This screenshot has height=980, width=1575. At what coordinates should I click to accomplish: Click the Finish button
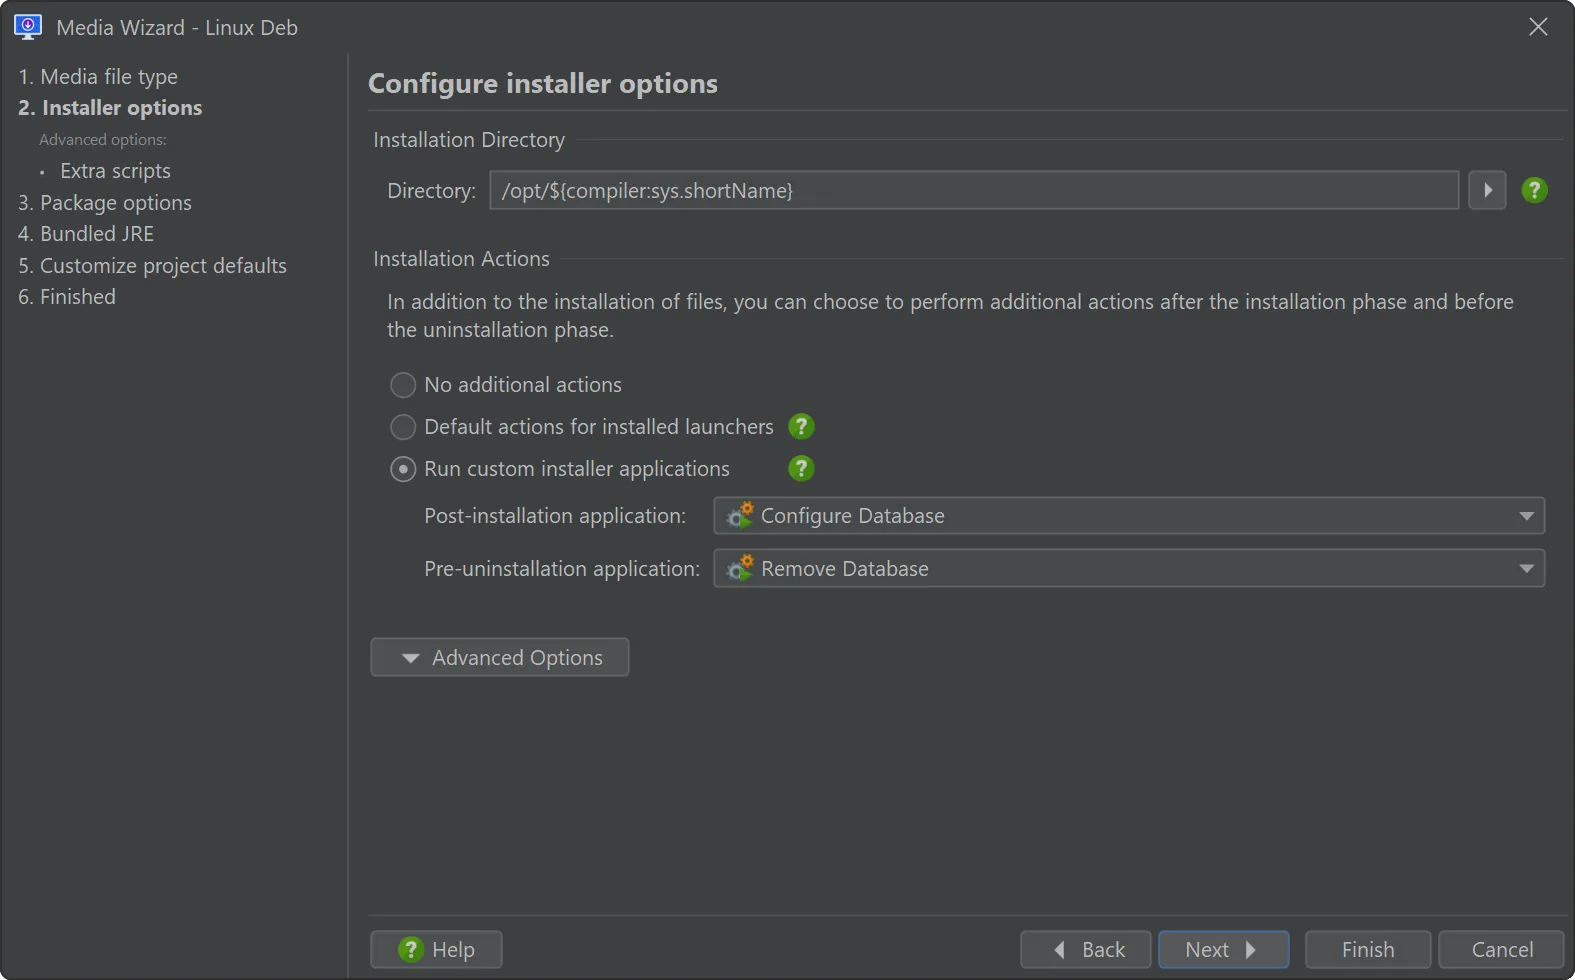coord(1368,949)
